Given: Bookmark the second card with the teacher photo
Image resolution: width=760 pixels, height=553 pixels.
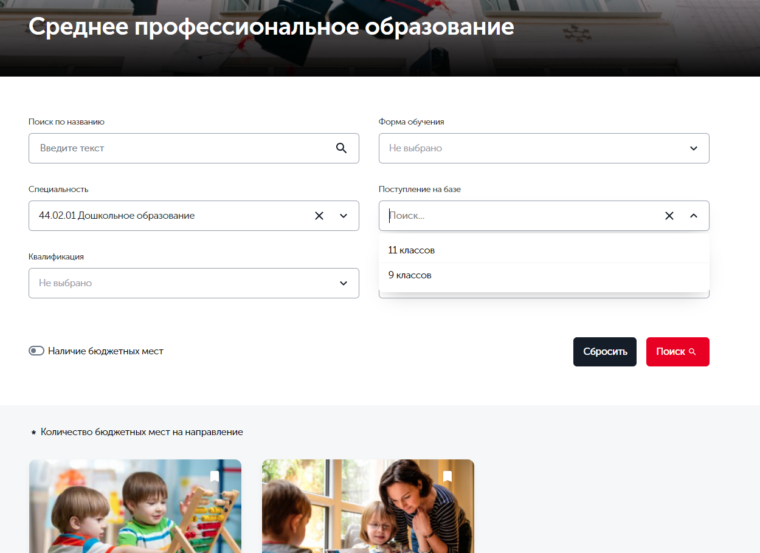Looking at the screenshot, I should click(448, 476).
